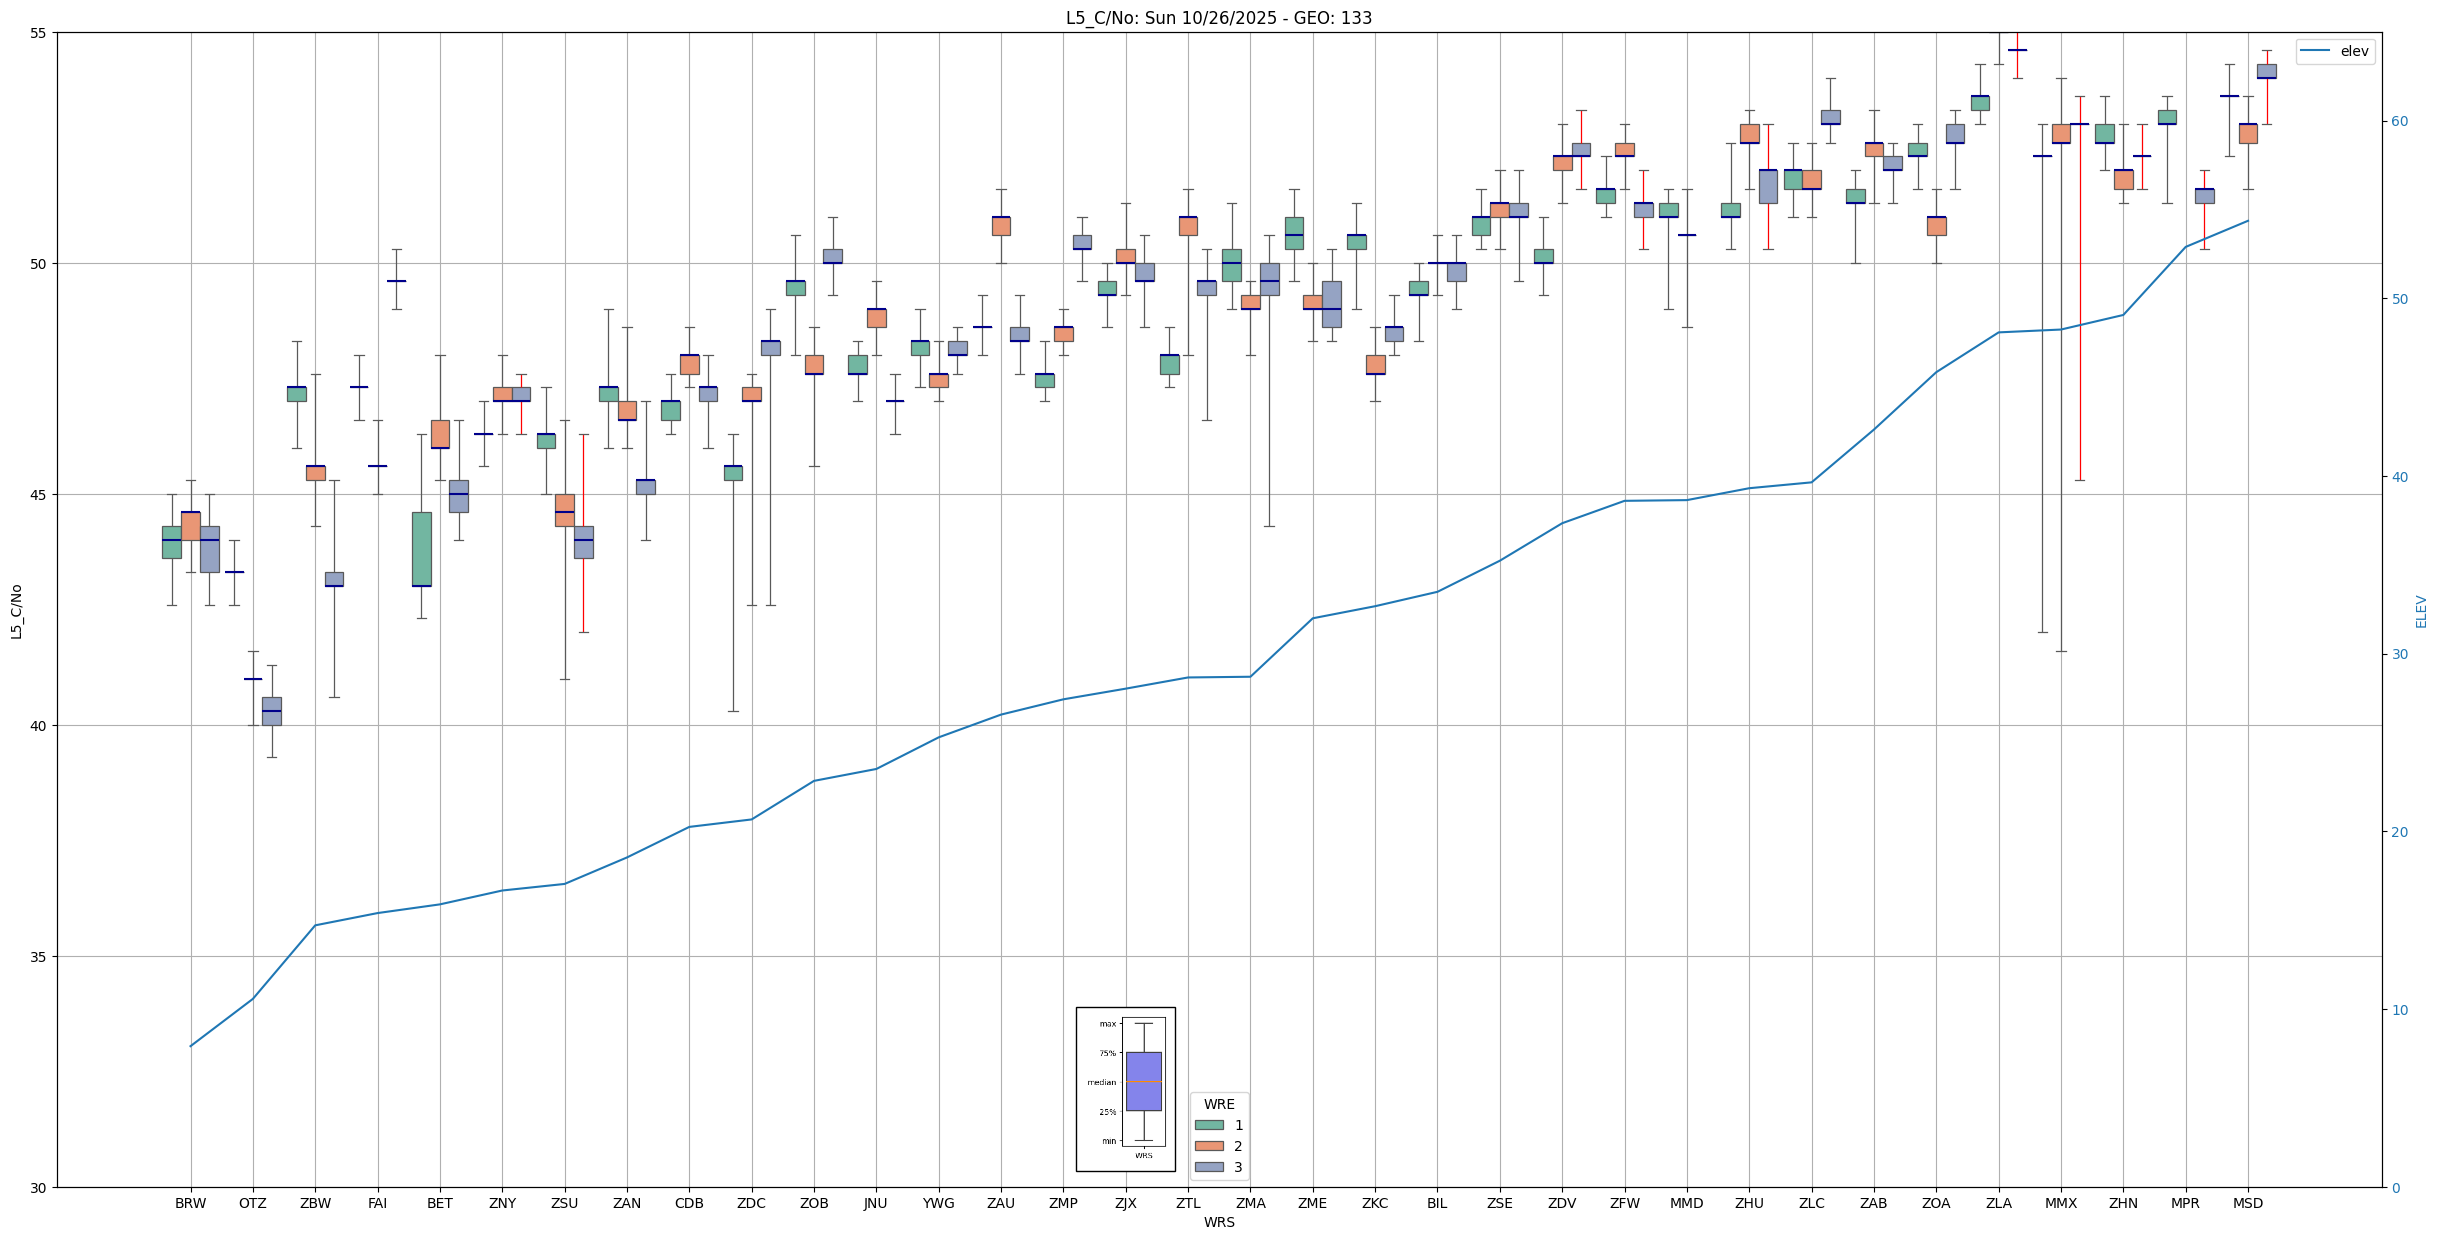Click the ZOB station tick label

pos(813,1203)
